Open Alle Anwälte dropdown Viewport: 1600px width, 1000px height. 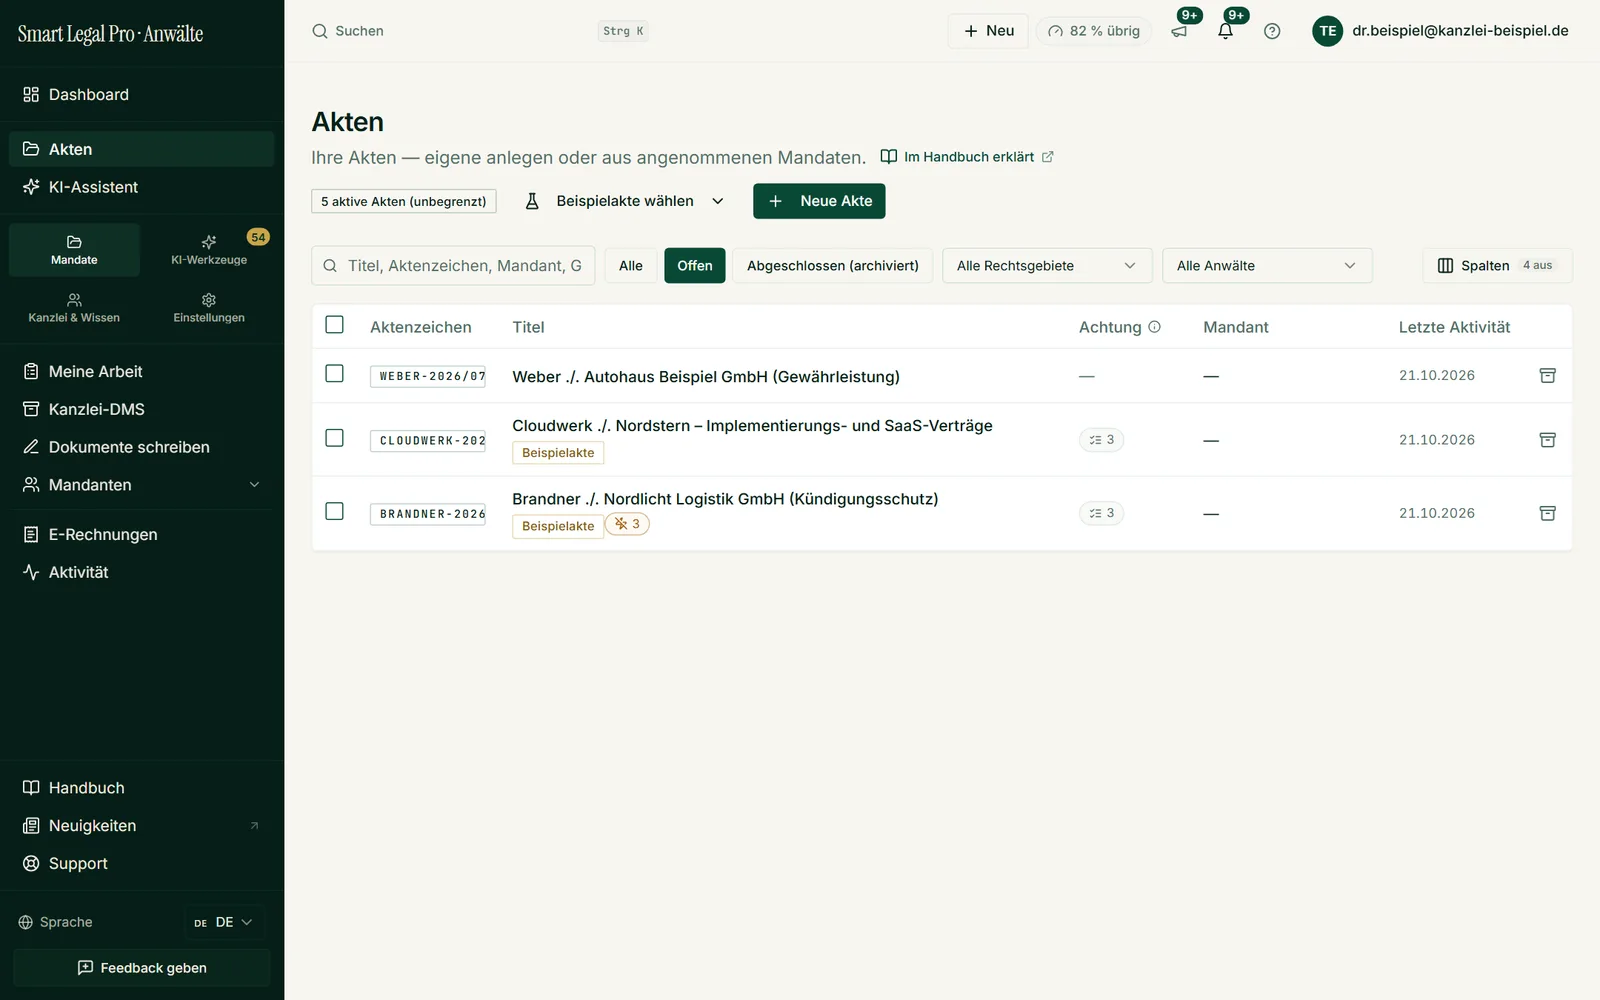pos(1267,266)
